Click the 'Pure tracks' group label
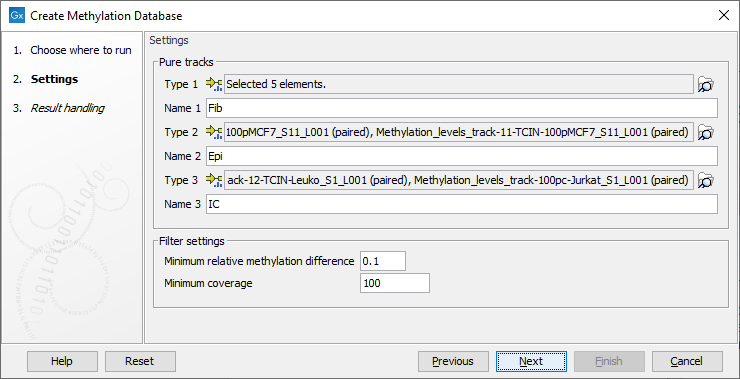The height and width of the screenshot is (379, 740). (x=186, y=62)
